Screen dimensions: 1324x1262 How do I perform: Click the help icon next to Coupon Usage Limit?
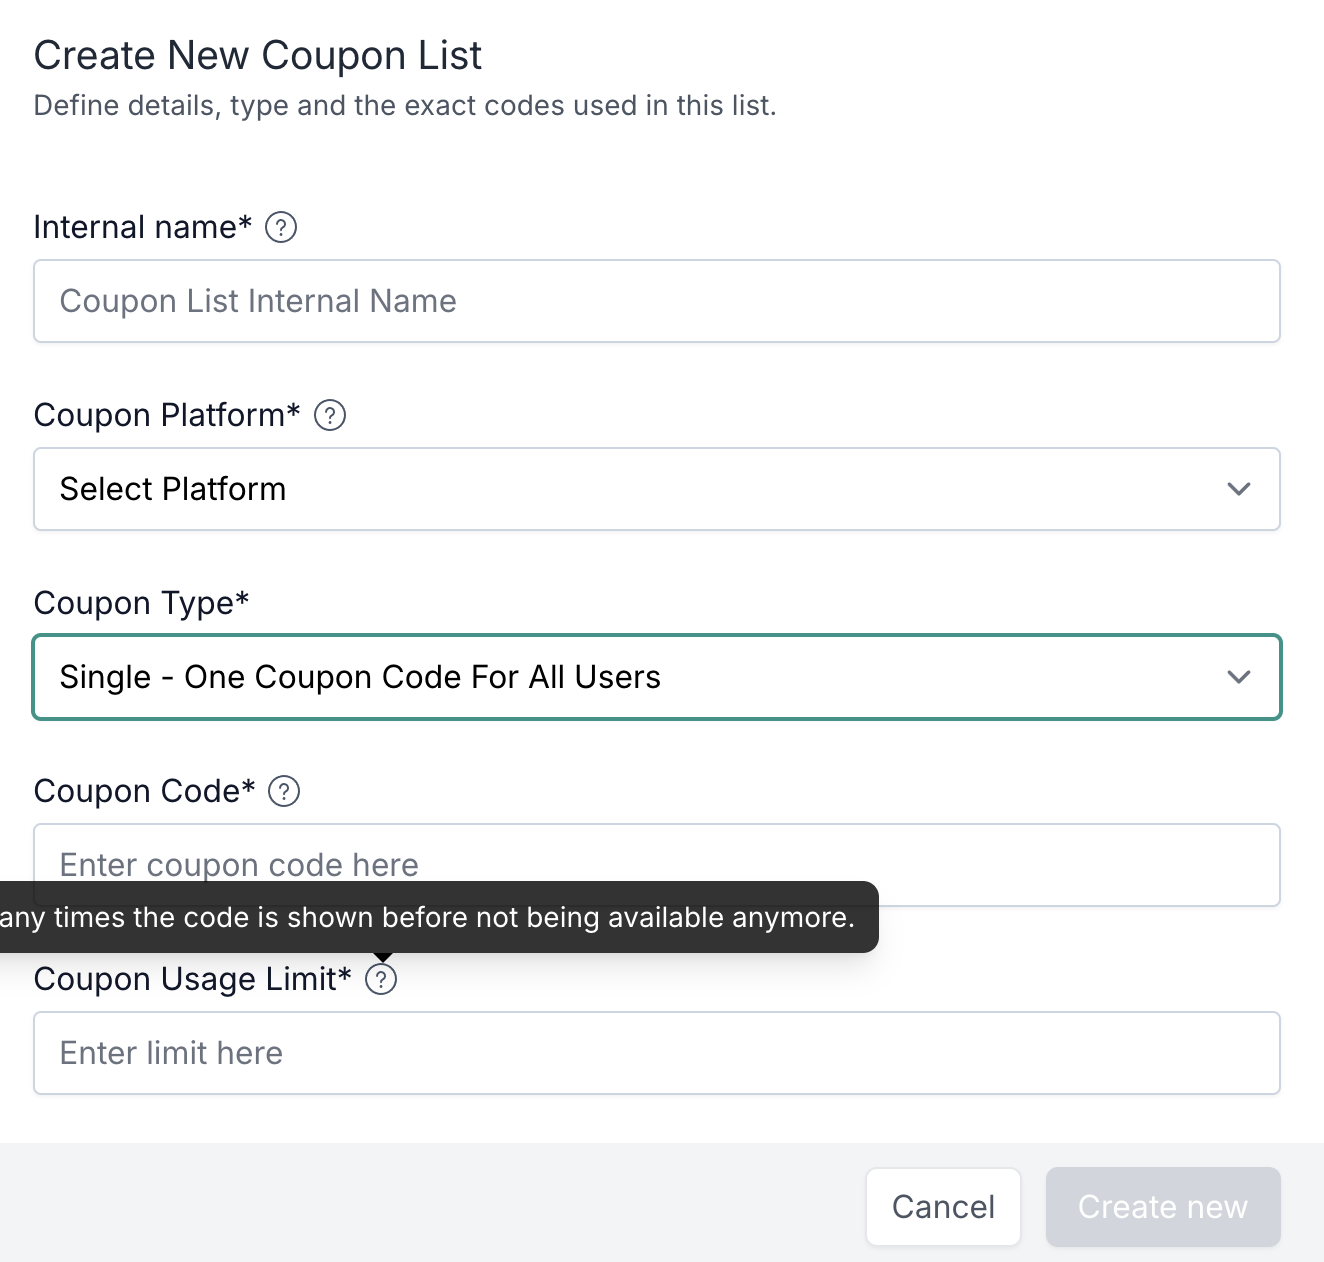(x=381, y=979)
